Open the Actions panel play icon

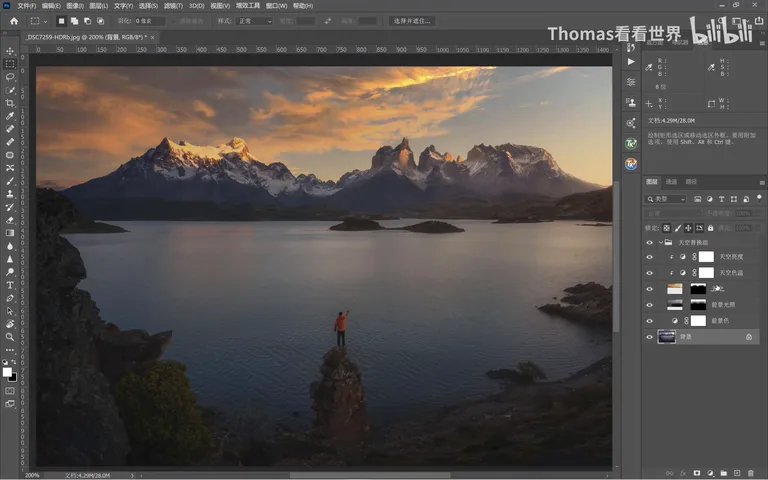(631, 62)
